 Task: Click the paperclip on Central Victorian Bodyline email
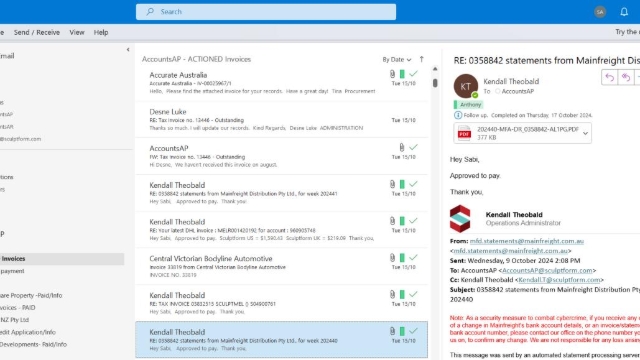(392, 258)
